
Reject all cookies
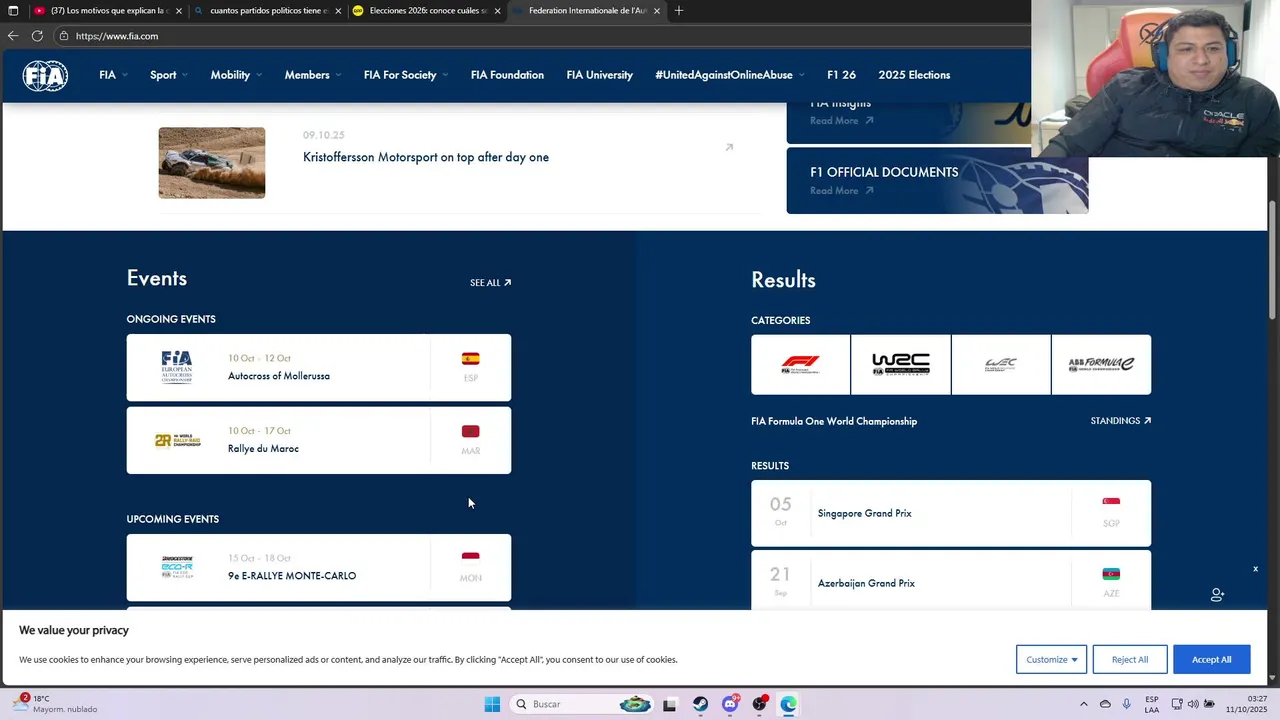click(x=1130, y=659)
